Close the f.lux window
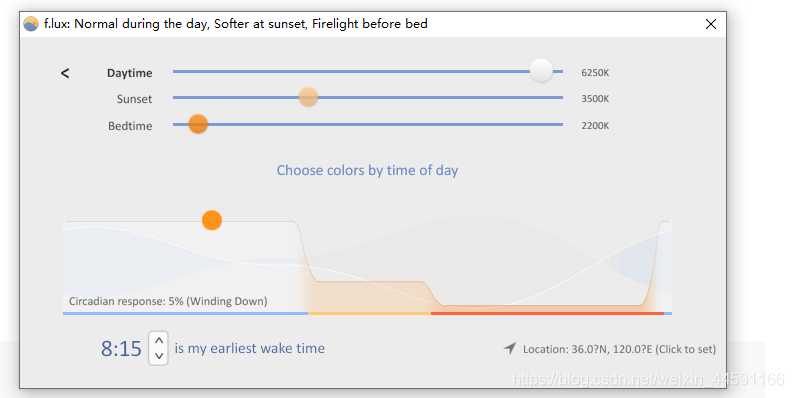Viewport: 794px width, 398px height. point(711,24)
